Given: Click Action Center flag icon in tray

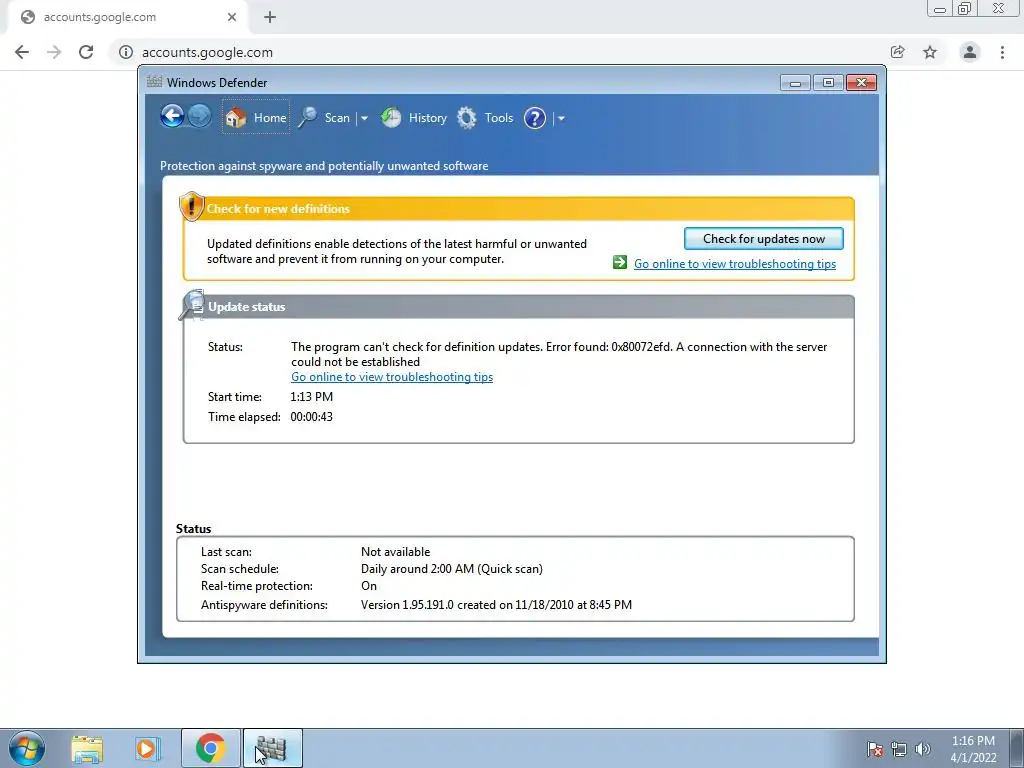Looking at the screenshot, I should [x=874, y=749].
